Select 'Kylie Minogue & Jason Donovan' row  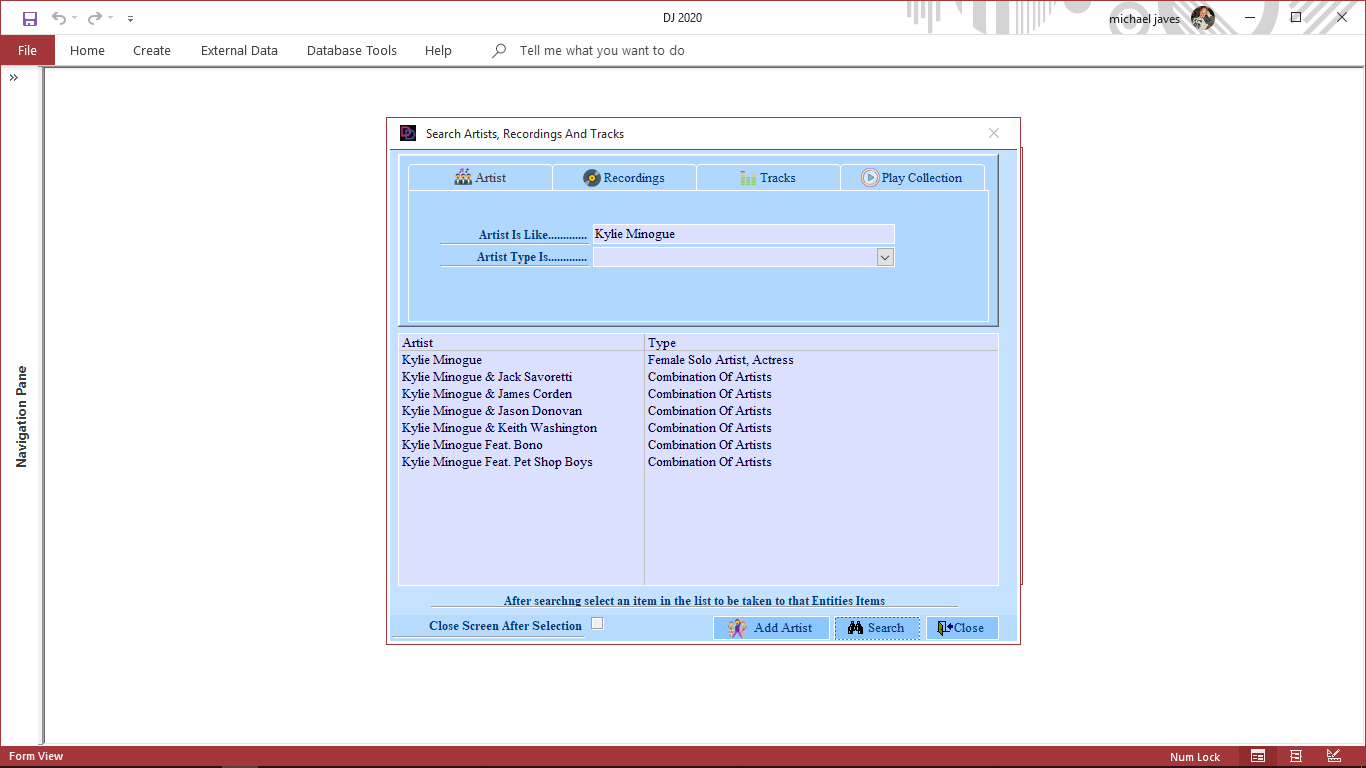(x=698, y=411)
